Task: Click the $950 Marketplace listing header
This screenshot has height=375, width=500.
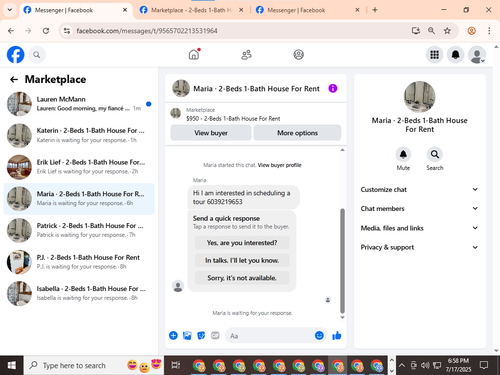Action: (256, 114)
